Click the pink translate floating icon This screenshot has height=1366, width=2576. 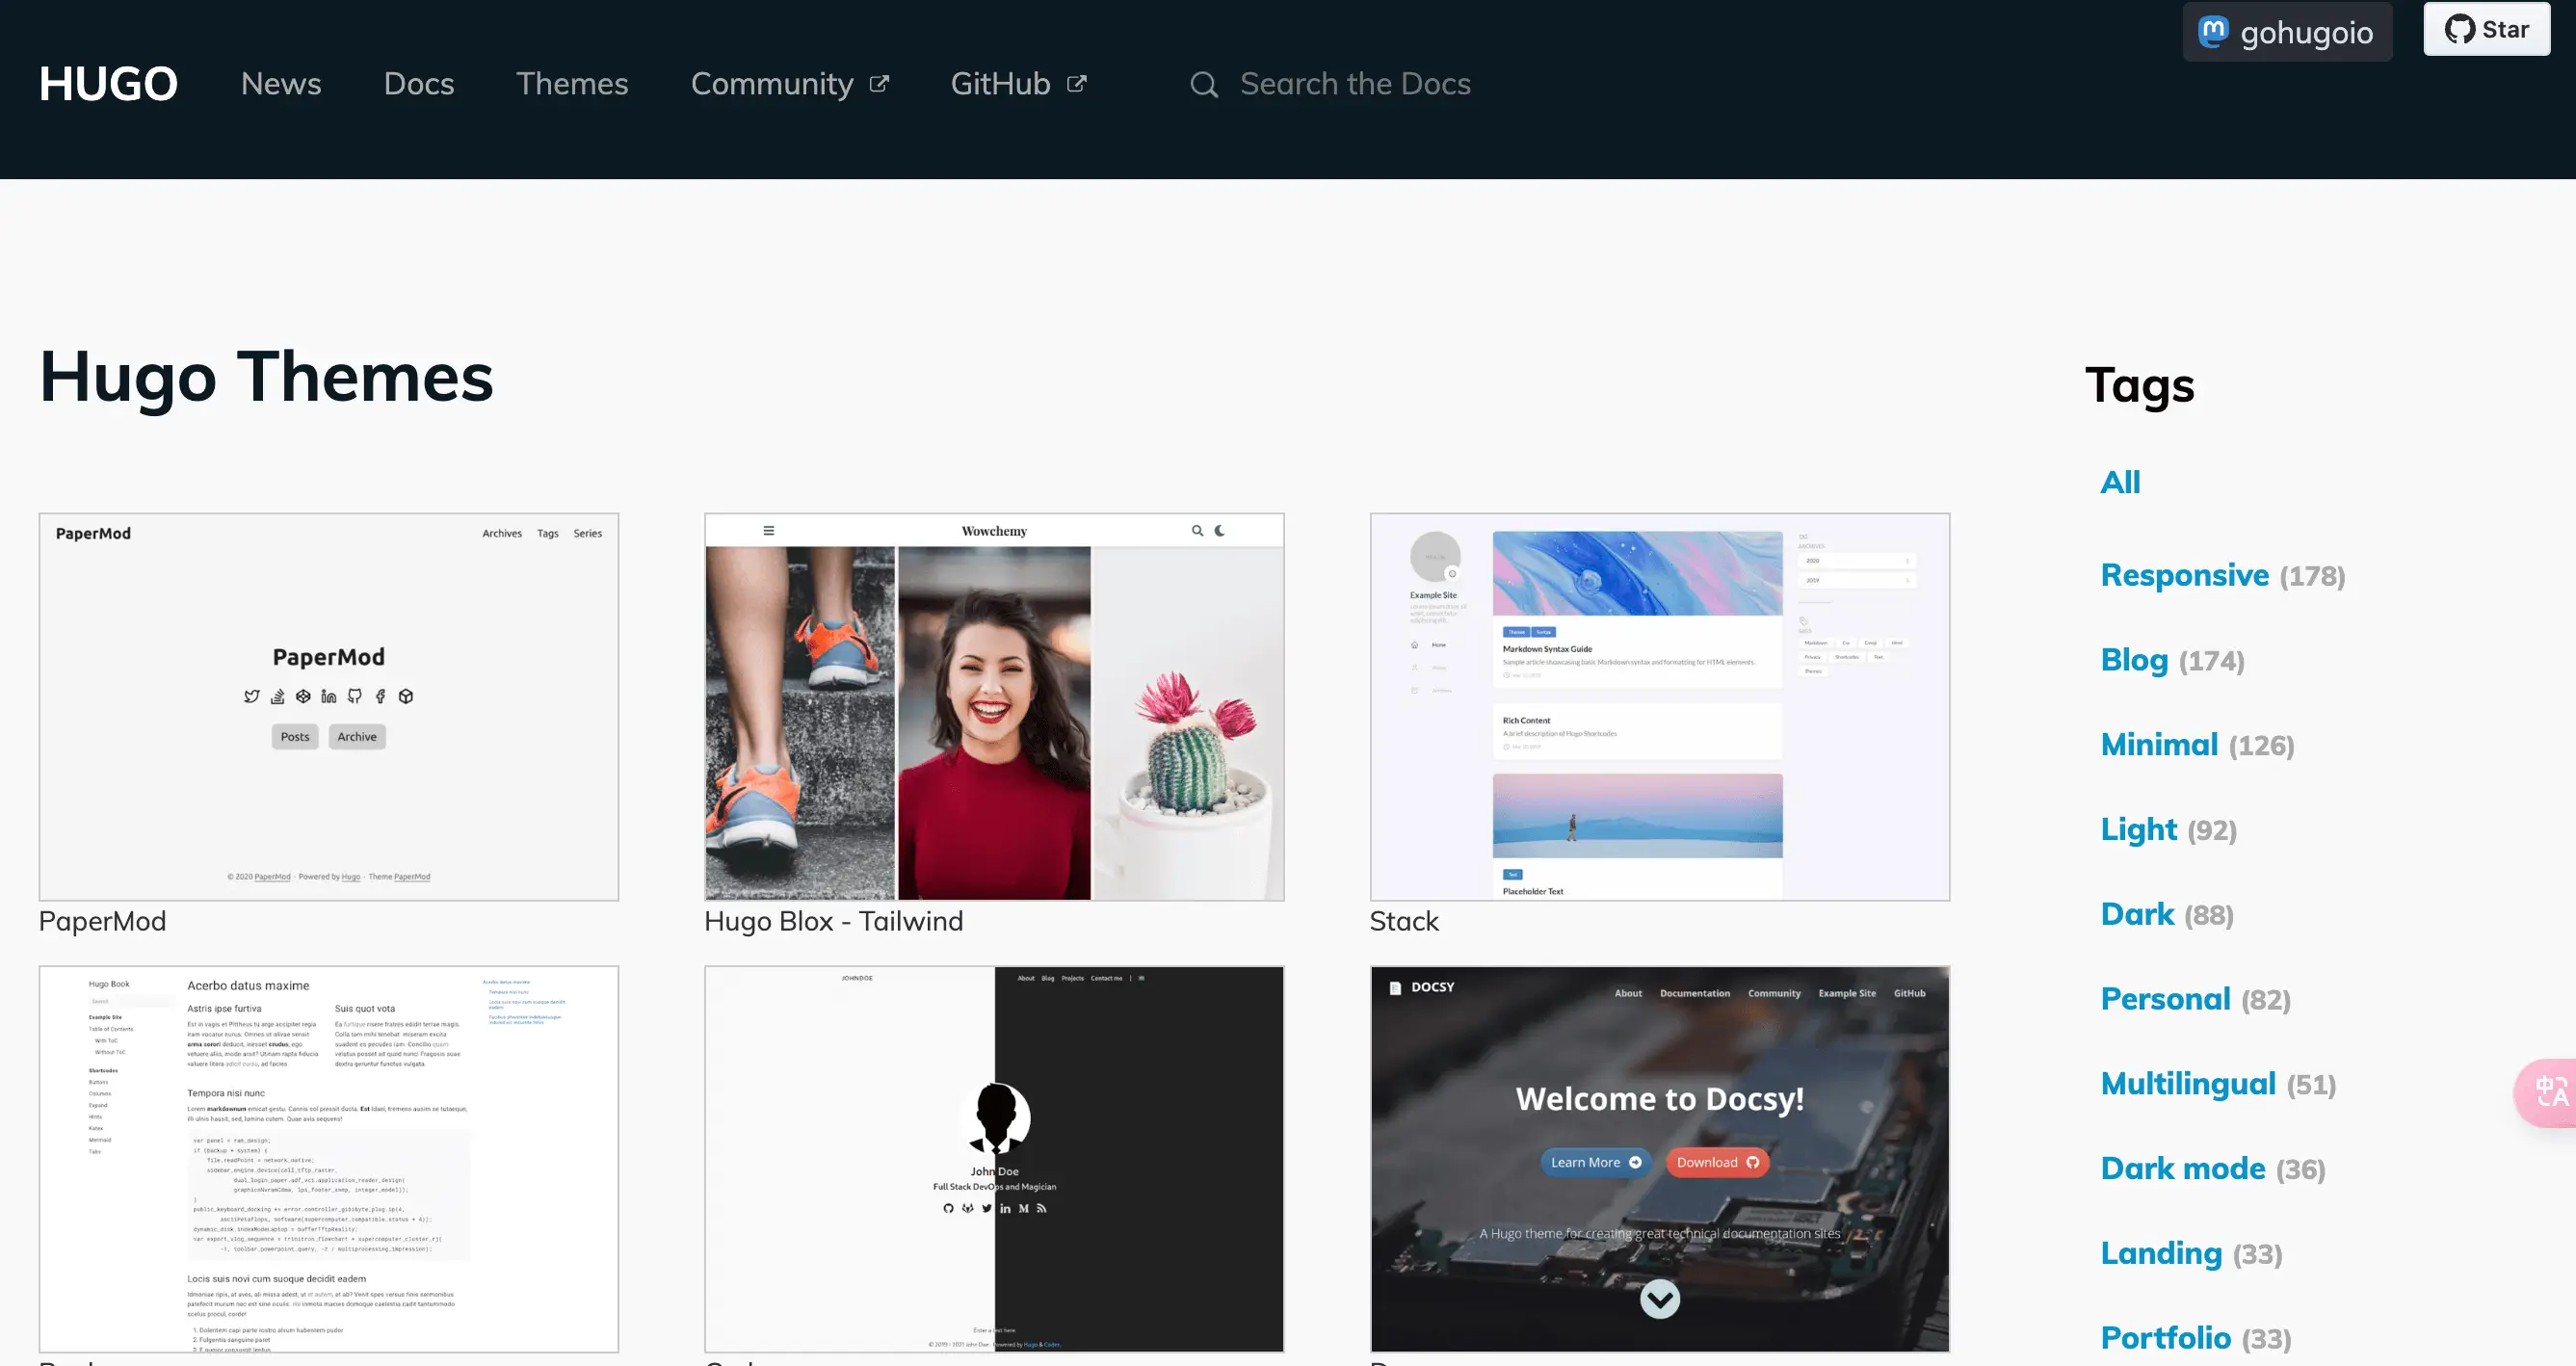pyautogui.click(x=2548, y=1093)
